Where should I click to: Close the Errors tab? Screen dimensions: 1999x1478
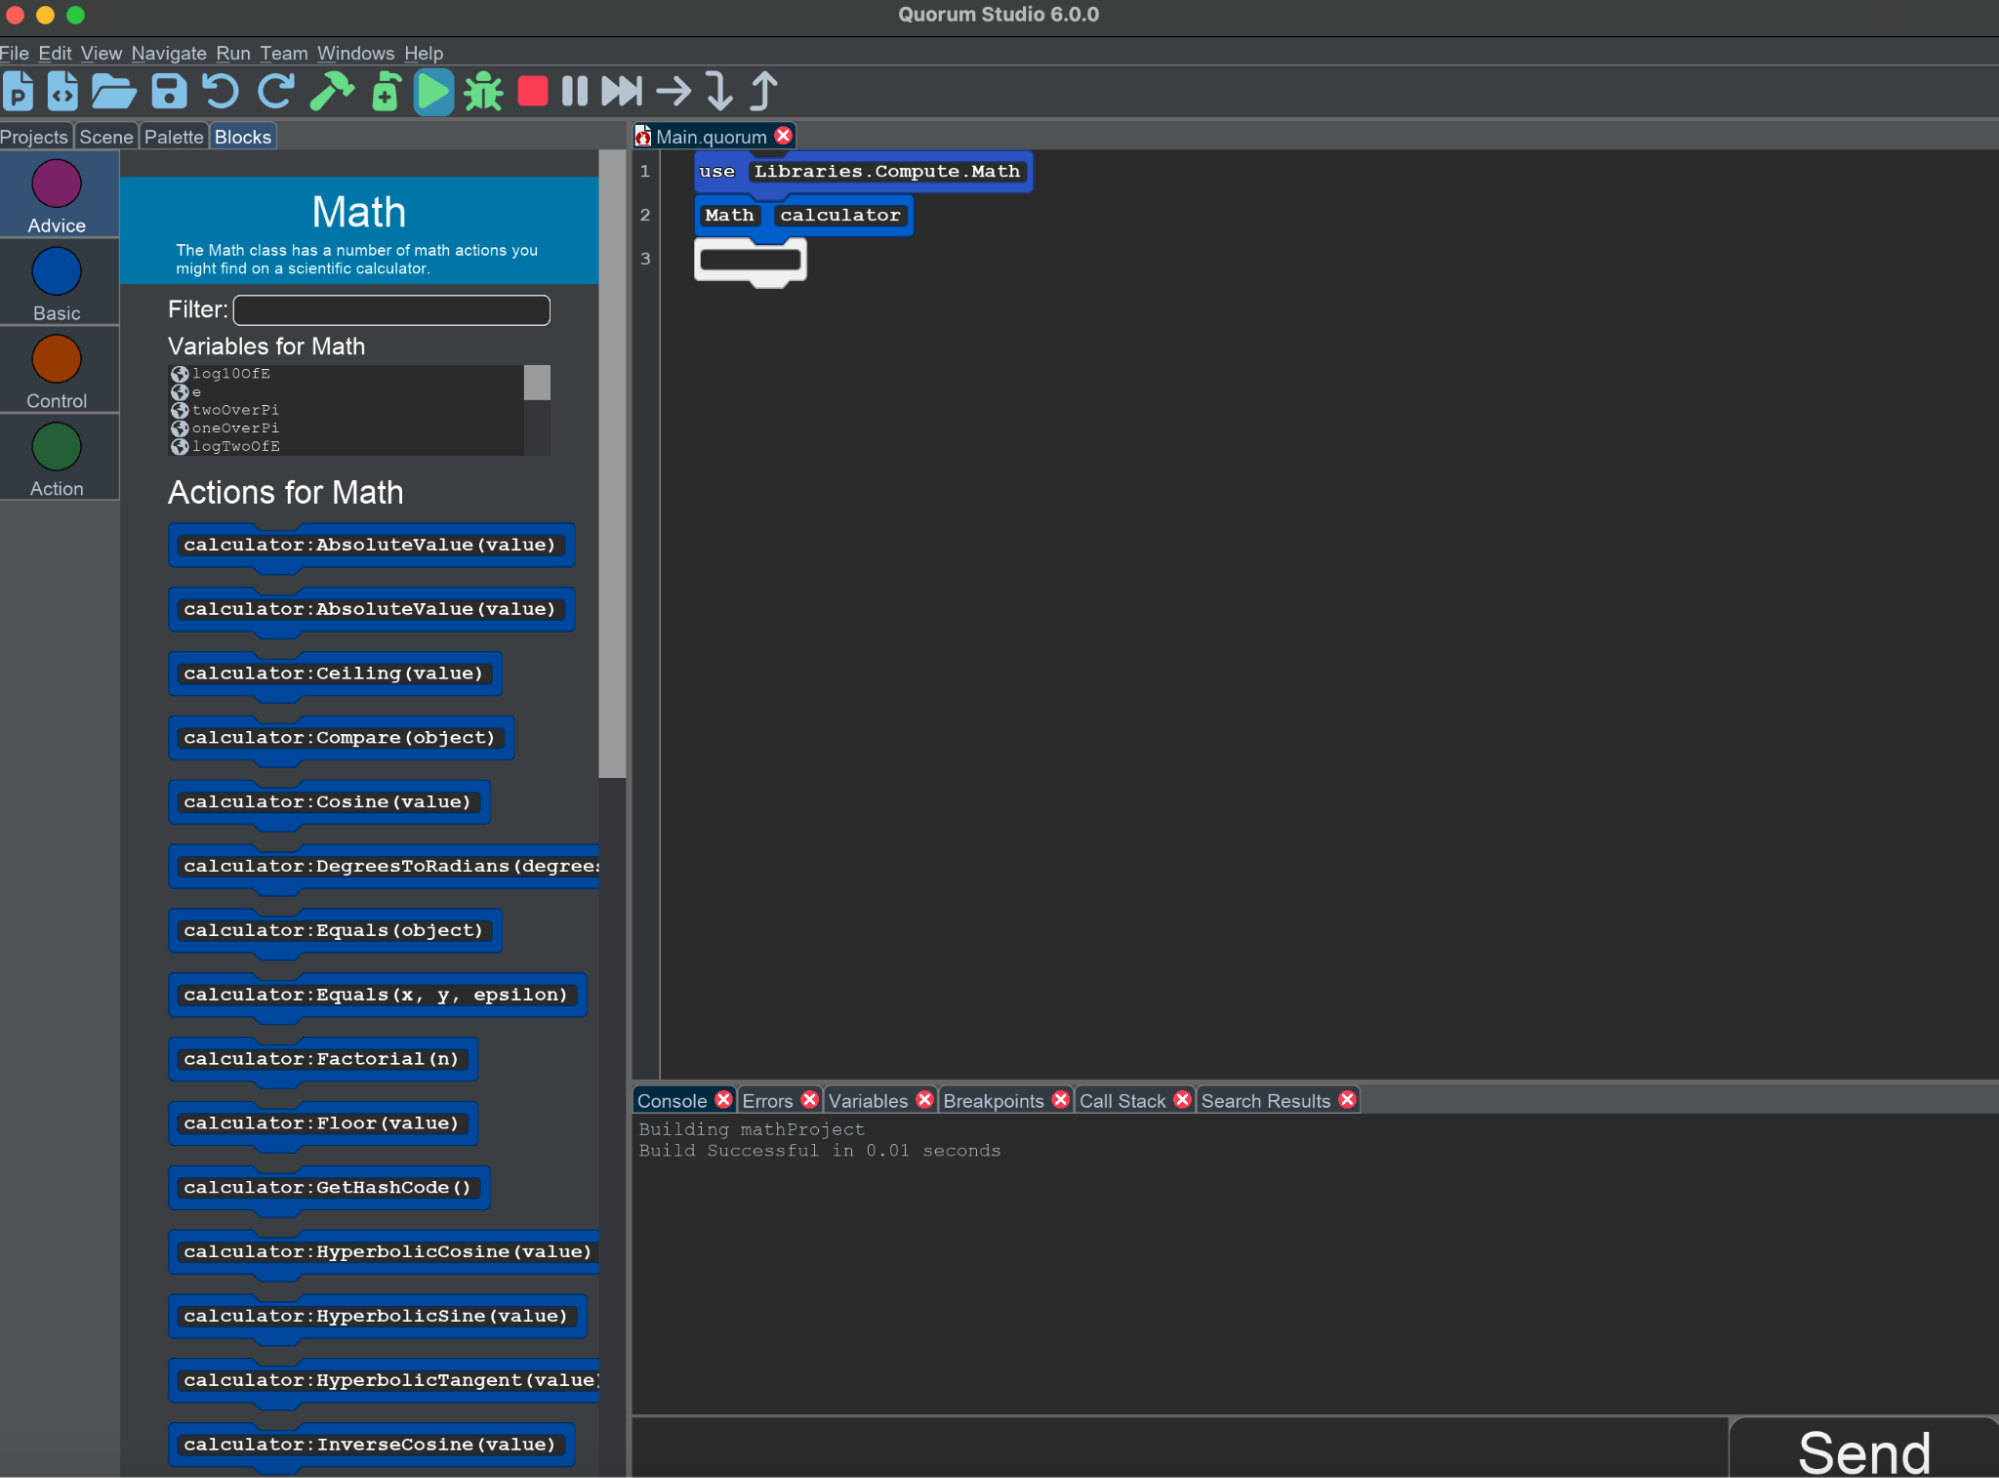(809, 1100)
